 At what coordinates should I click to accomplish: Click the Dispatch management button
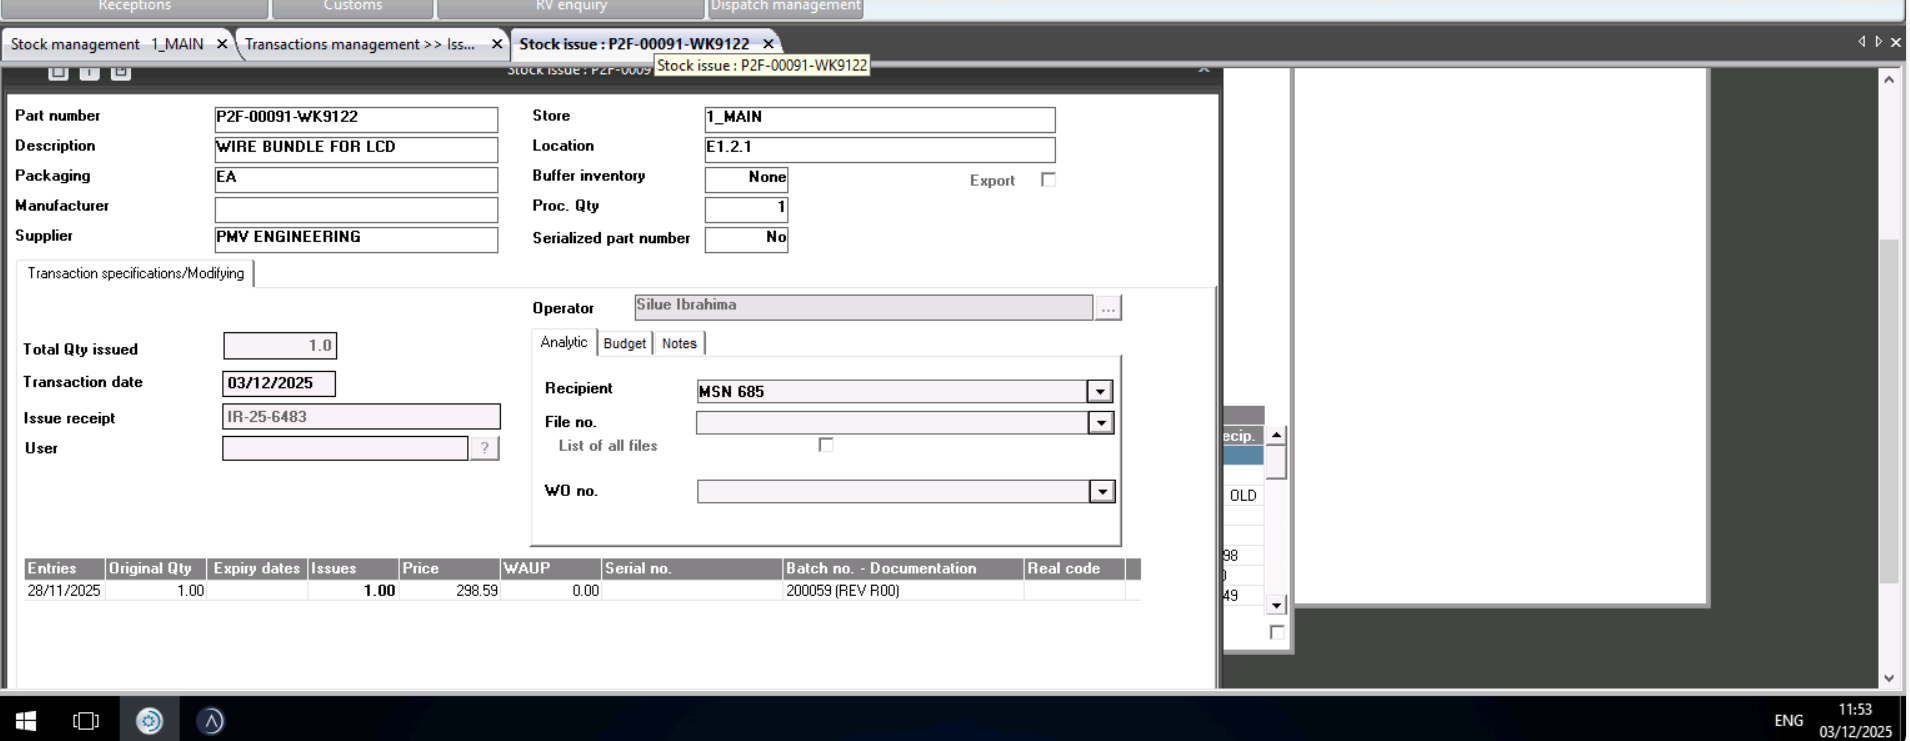785,7
